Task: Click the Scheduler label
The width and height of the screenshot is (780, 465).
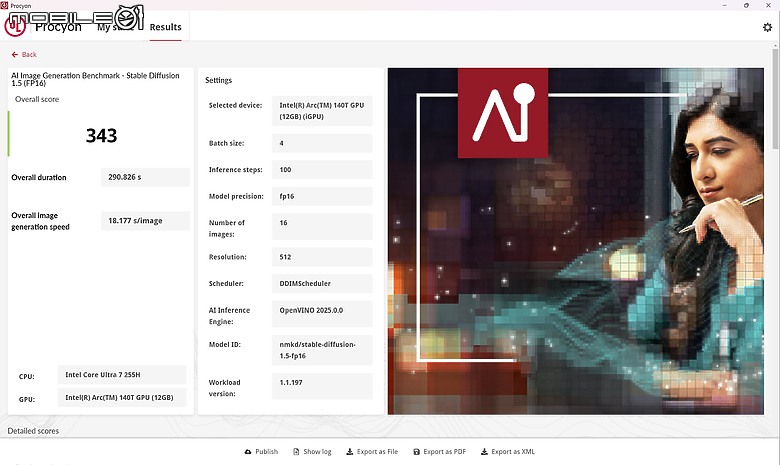Action: pyautogui.click(x=226, y=283)
